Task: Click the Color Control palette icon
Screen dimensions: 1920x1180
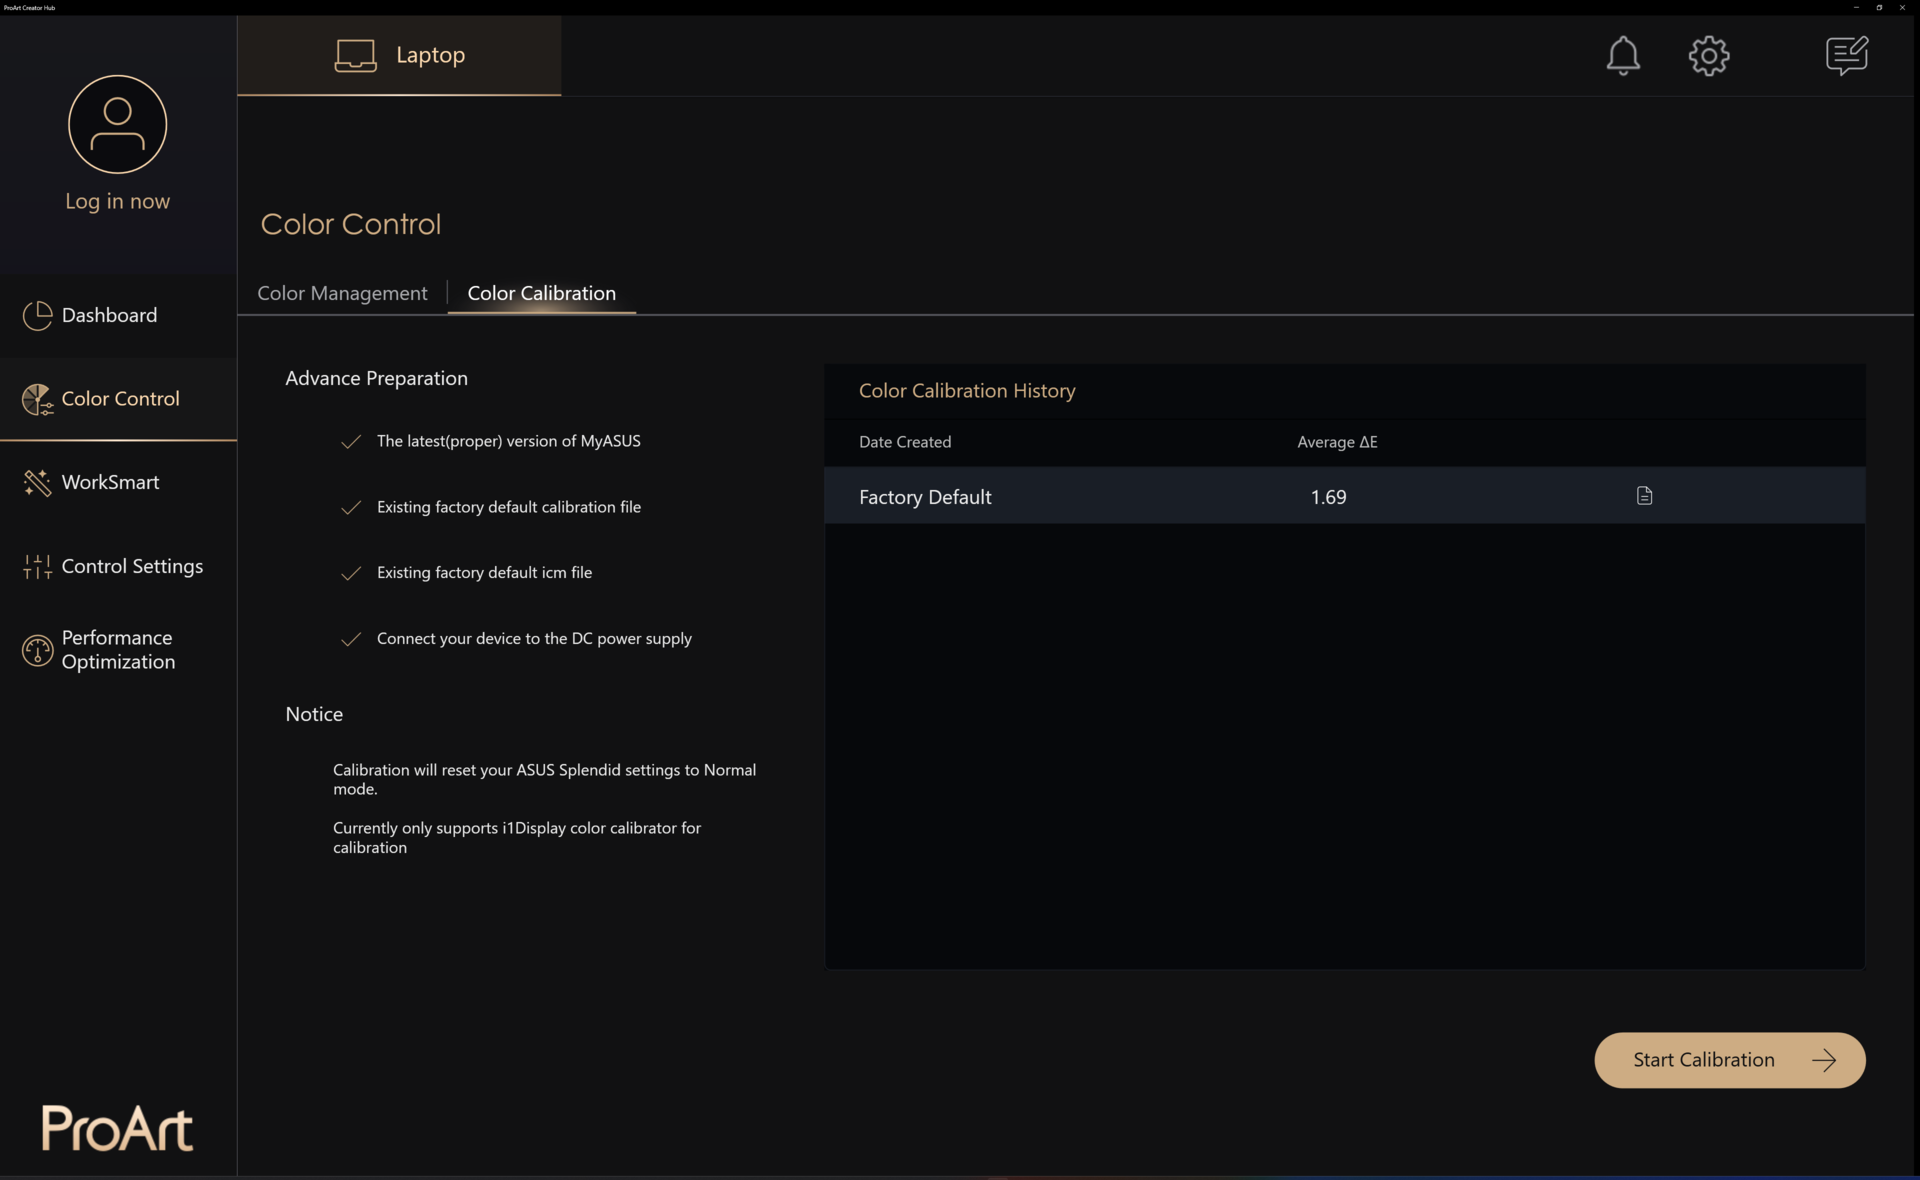Action: point(37,400)
